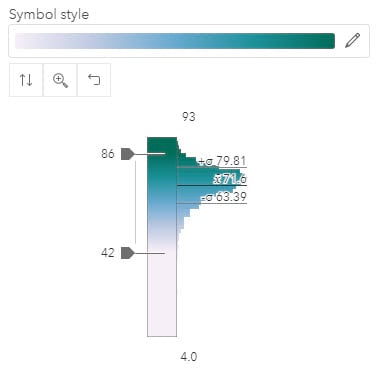Grab the lower slider handle at 42
The width and height of the screenshot is (380, 371).
[x=128, y=253]
